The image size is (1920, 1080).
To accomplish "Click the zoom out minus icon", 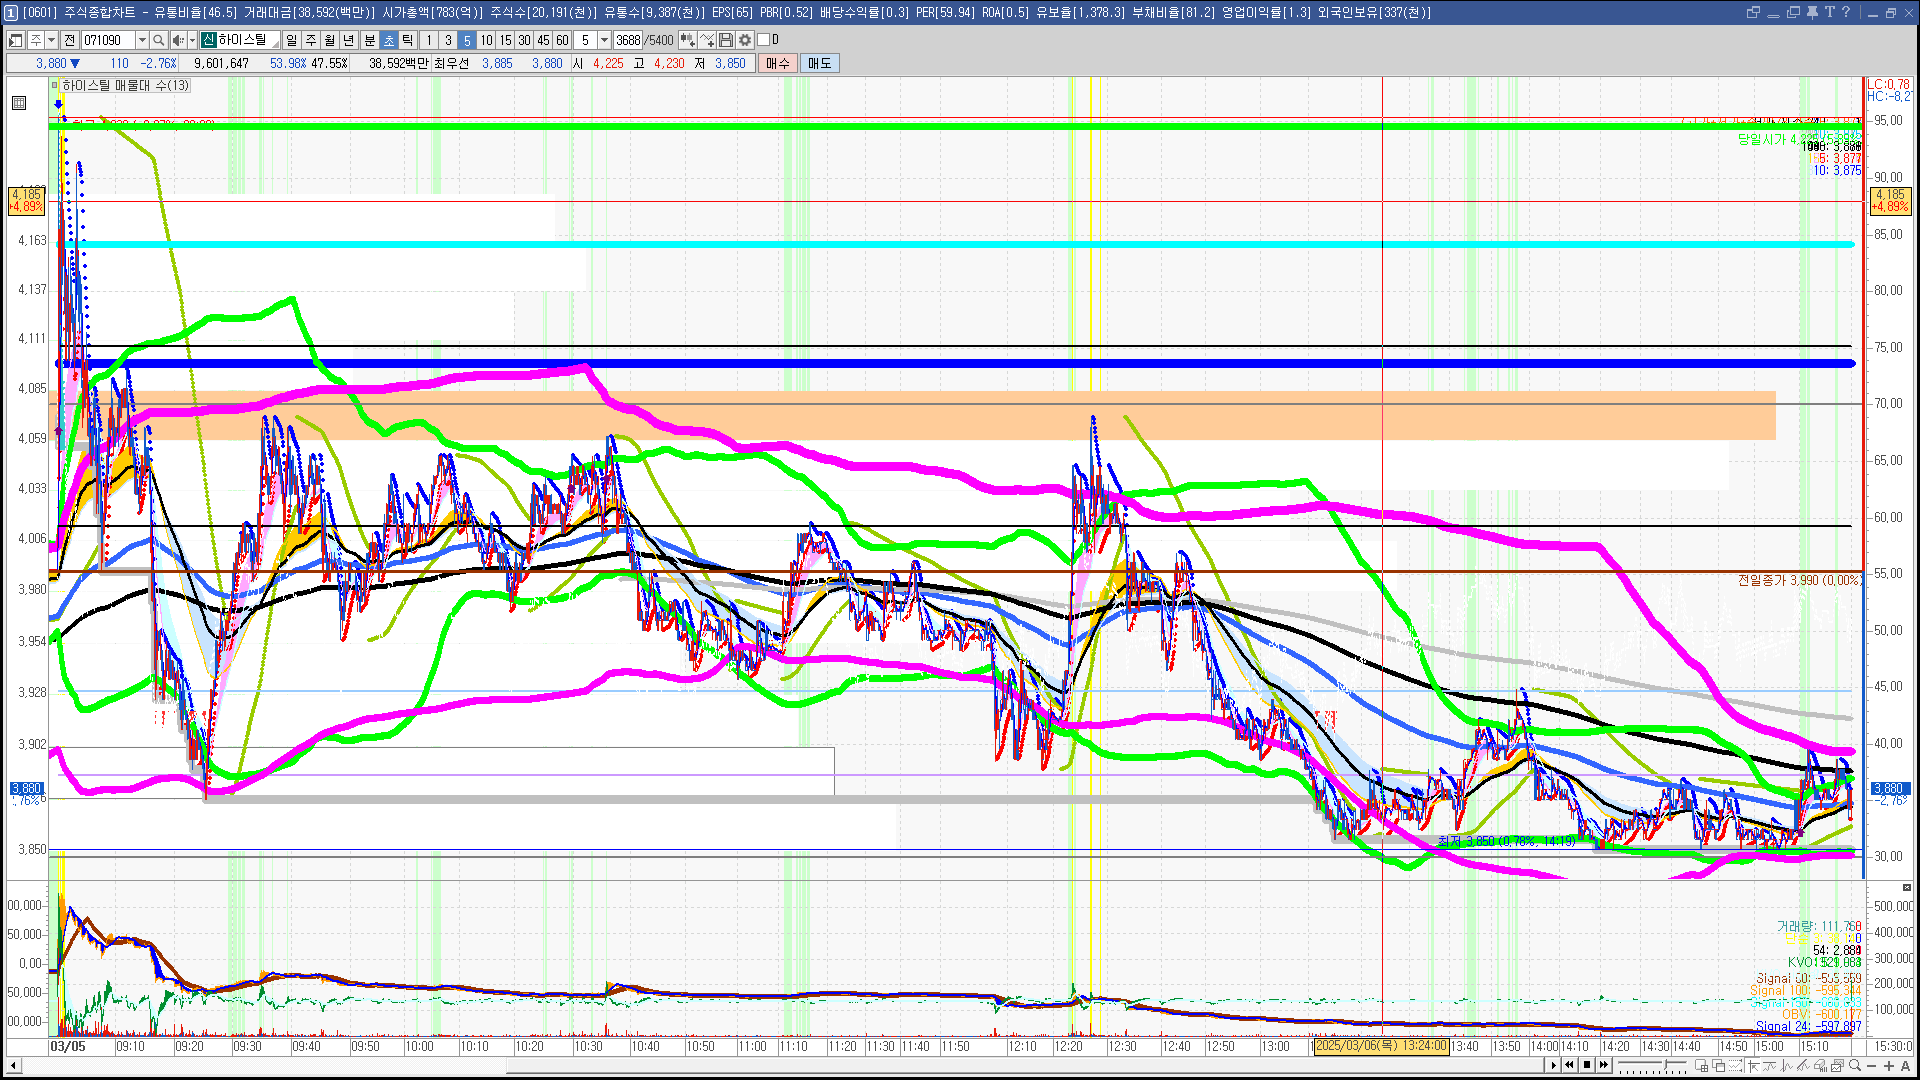I will (1871, 1065).
